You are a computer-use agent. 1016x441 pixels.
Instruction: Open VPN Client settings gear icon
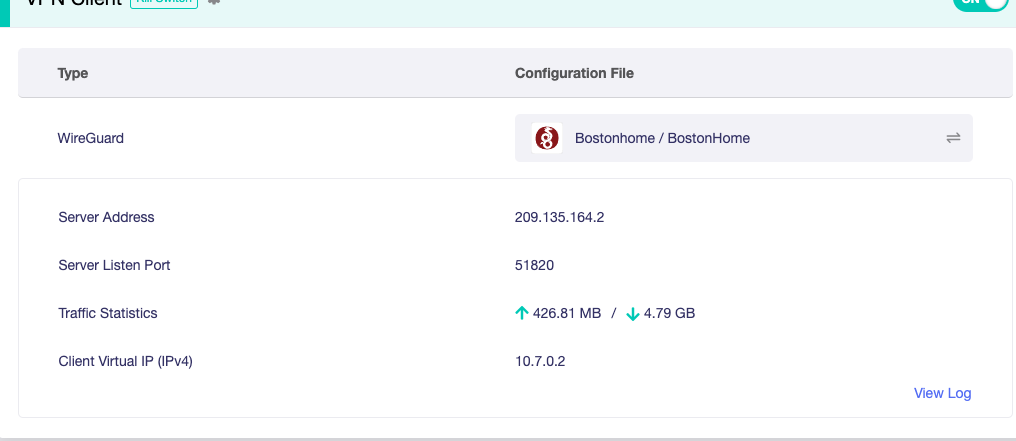pyautogui.click(x=213, y=3)
